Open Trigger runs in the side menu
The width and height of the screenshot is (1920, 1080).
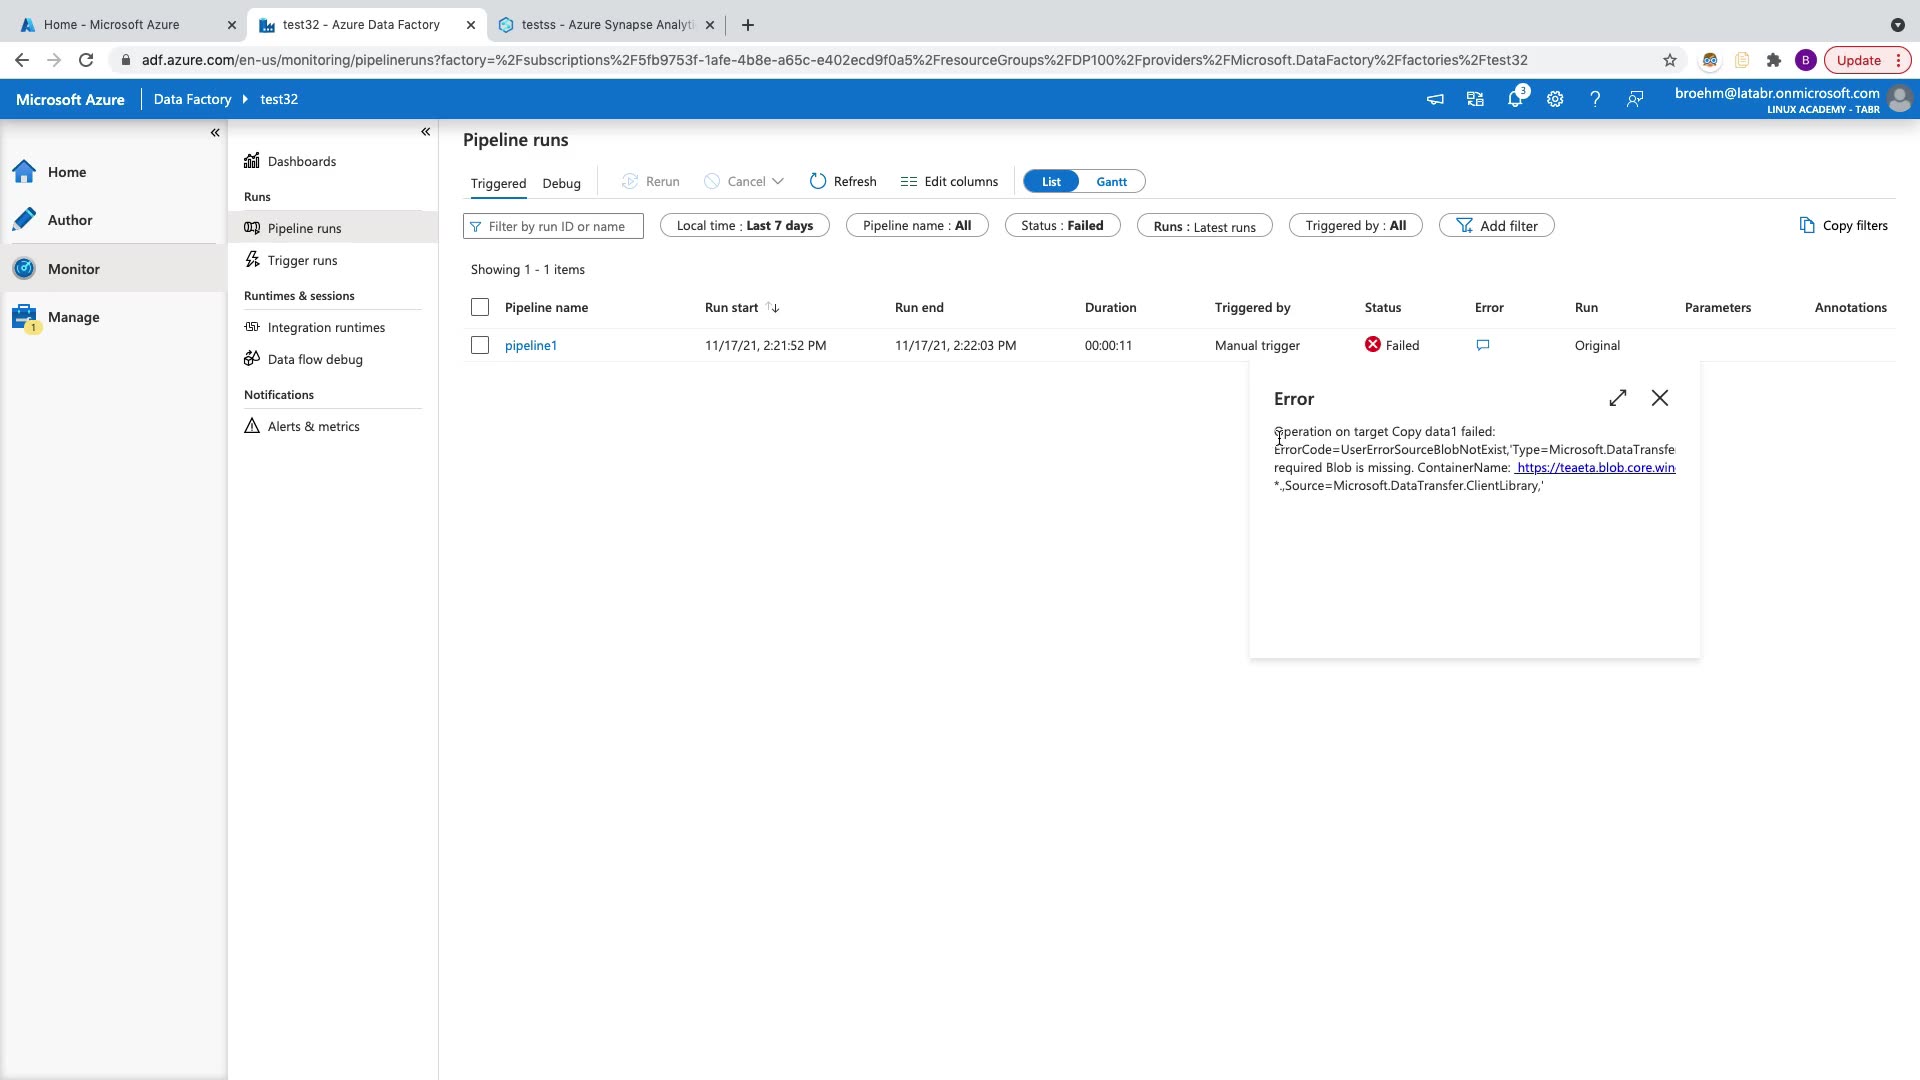pyautogui.click(x=302, y=260)
